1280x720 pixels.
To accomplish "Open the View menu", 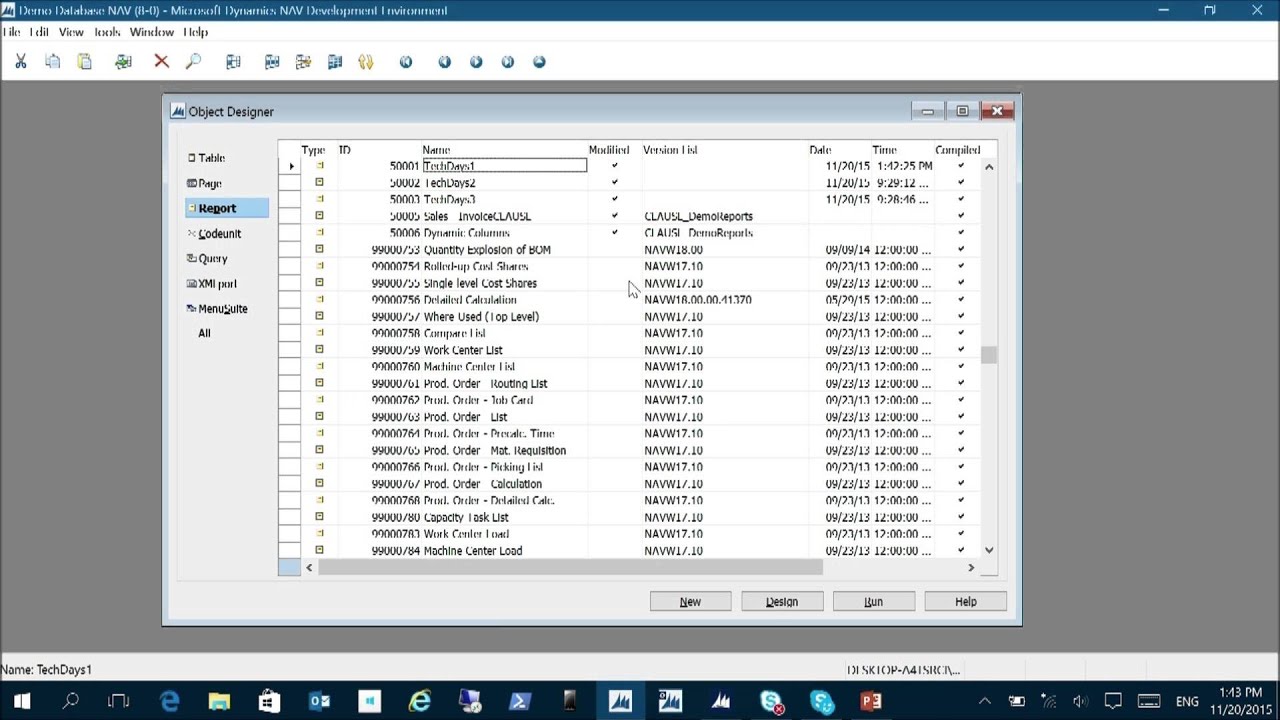I will point(71,32).
